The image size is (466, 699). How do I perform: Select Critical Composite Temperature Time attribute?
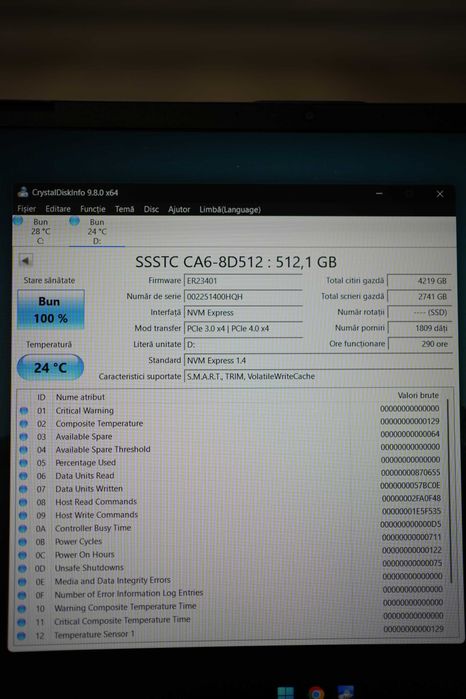tap(122, 621)
